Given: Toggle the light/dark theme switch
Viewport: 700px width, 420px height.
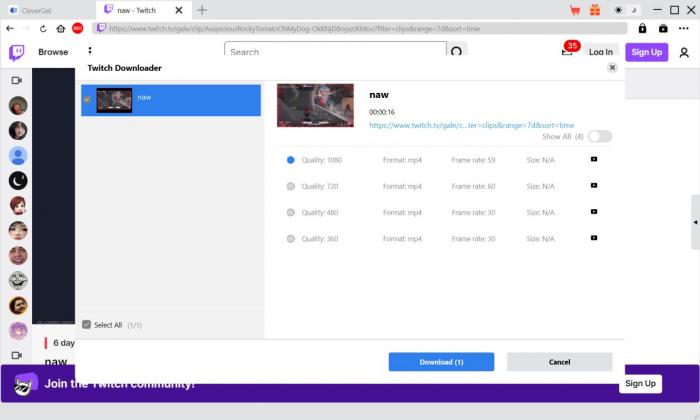Looking at the screenshot, I should [626, 10].
